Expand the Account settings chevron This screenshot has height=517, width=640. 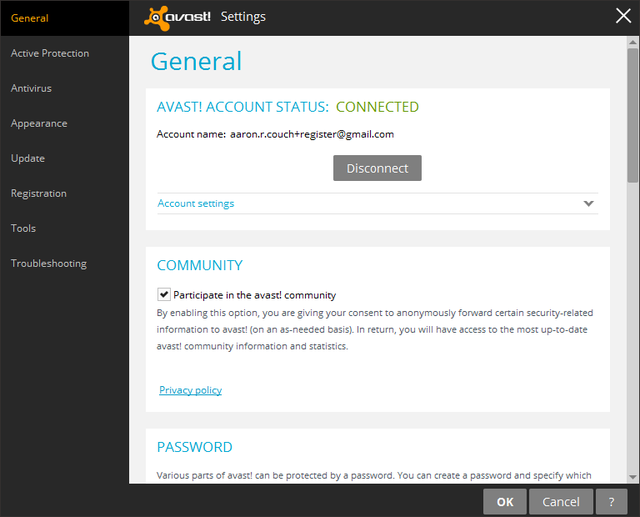(x=588, y=203)
